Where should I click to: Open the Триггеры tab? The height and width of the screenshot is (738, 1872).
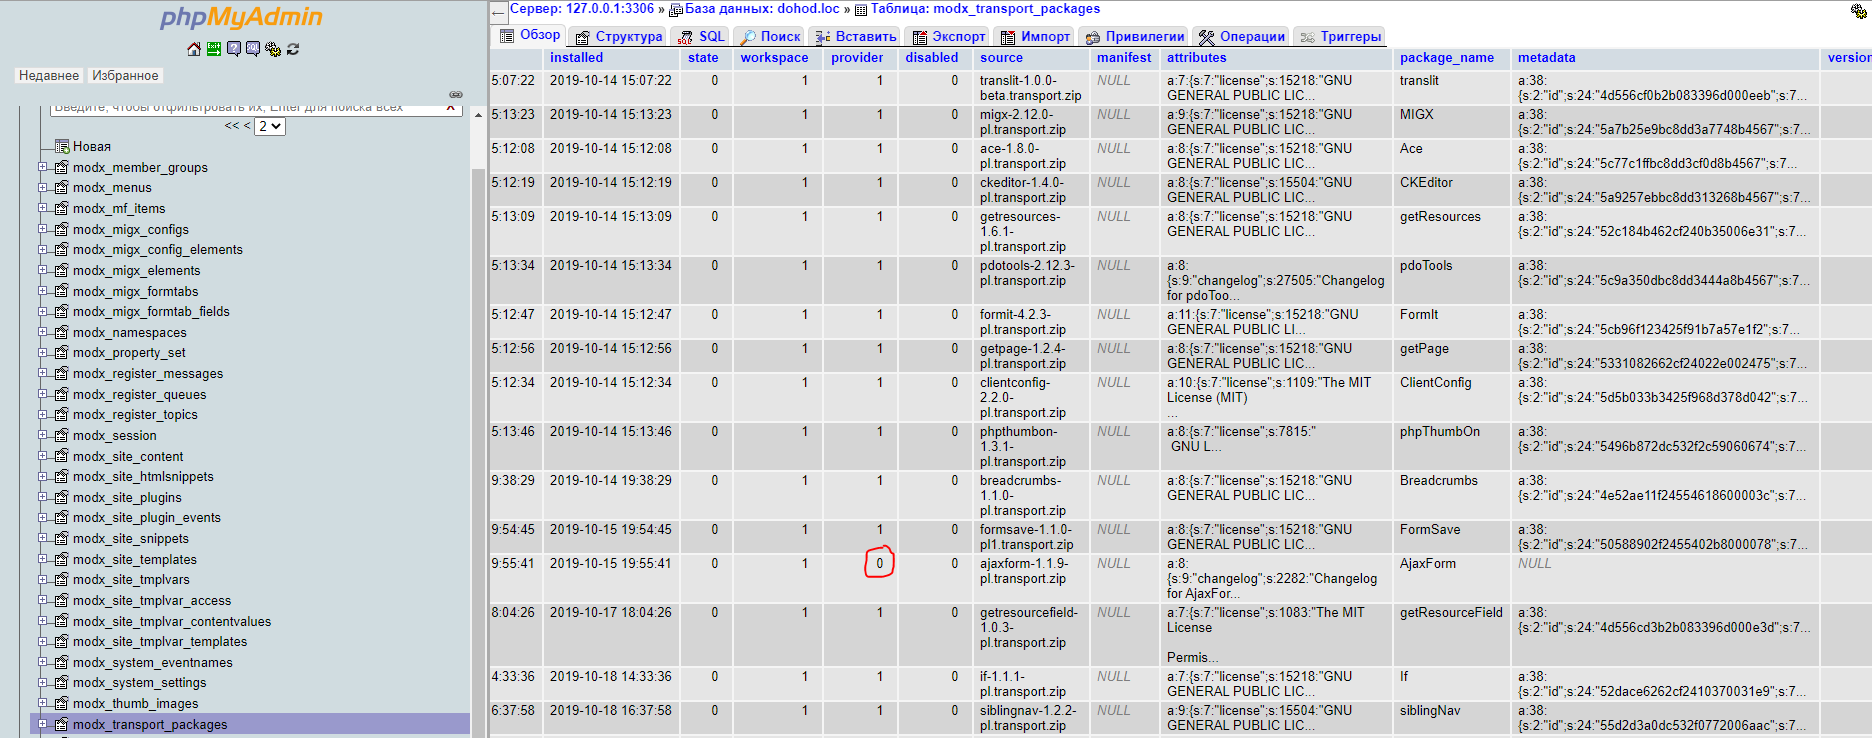tap(1340, 36)
